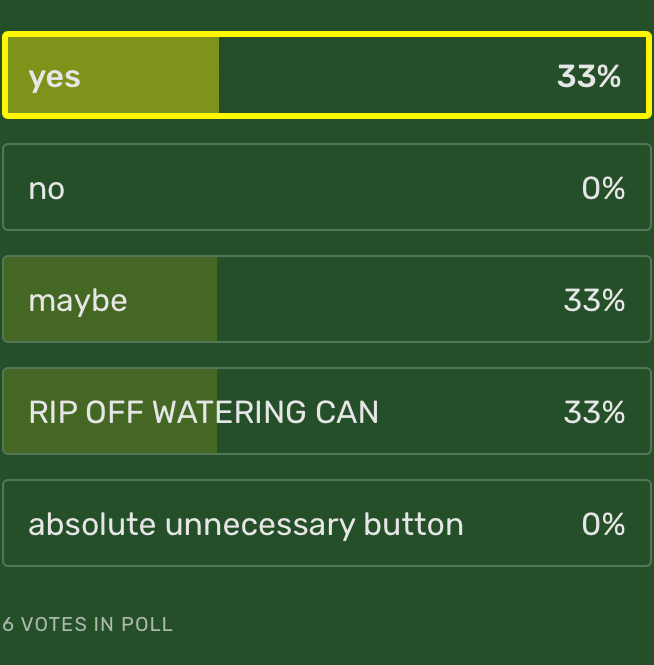Screen dimensions: 654x665
Task: Click the 33% label on yes row
Action: point(589,76)
